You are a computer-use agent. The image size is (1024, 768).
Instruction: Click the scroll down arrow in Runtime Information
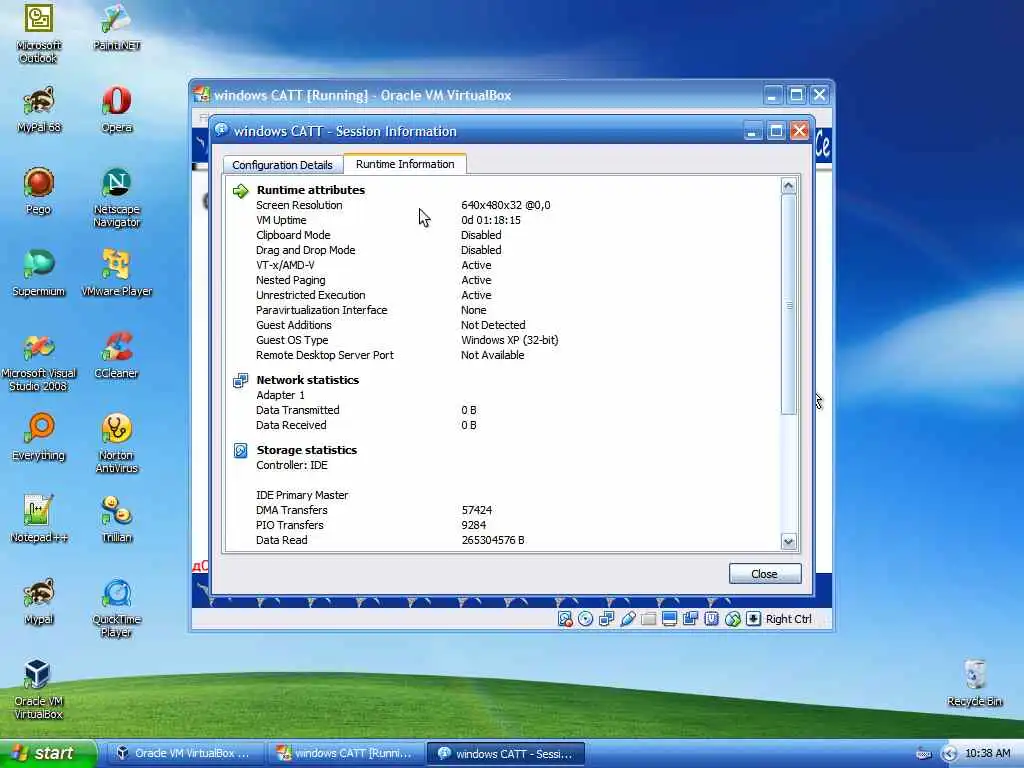788,541
